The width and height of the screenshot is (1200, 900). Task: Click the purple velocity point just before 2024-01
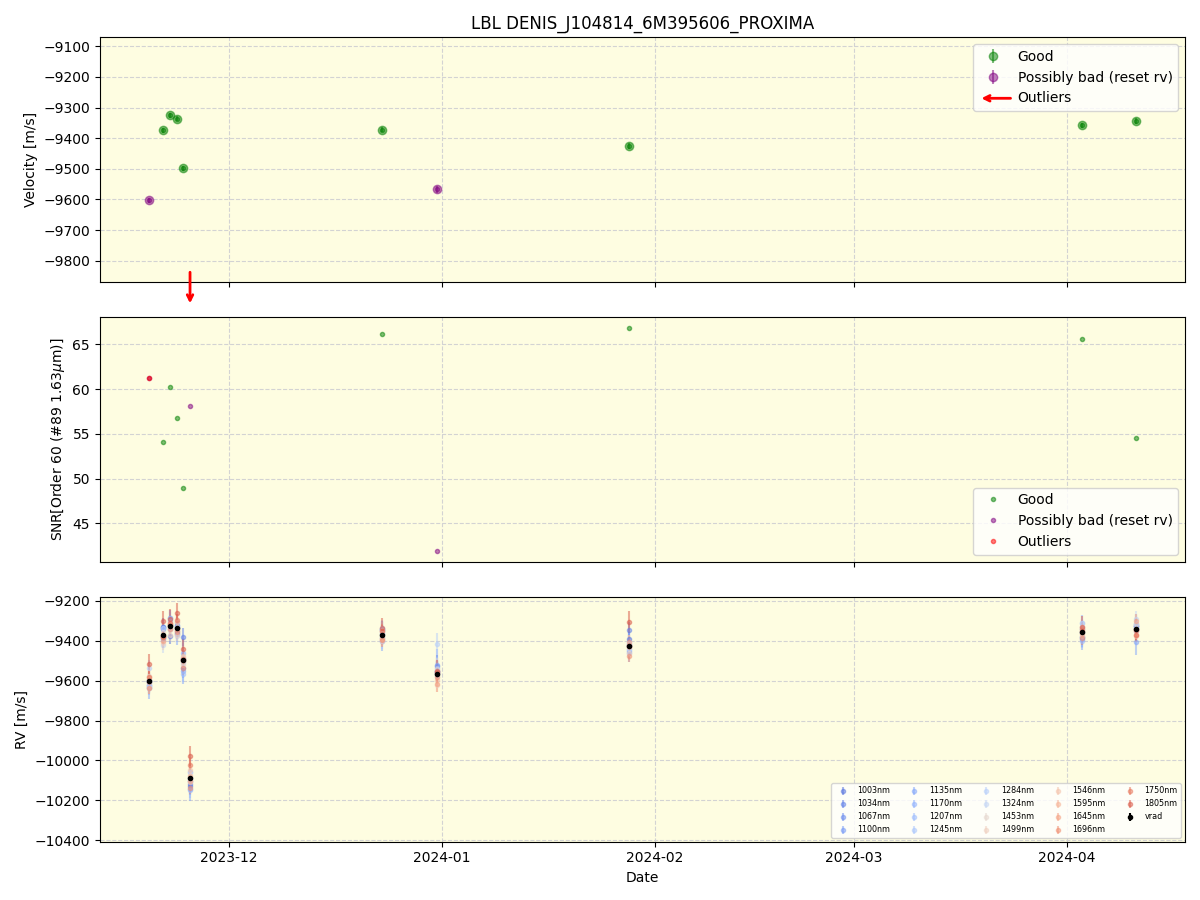437,189
